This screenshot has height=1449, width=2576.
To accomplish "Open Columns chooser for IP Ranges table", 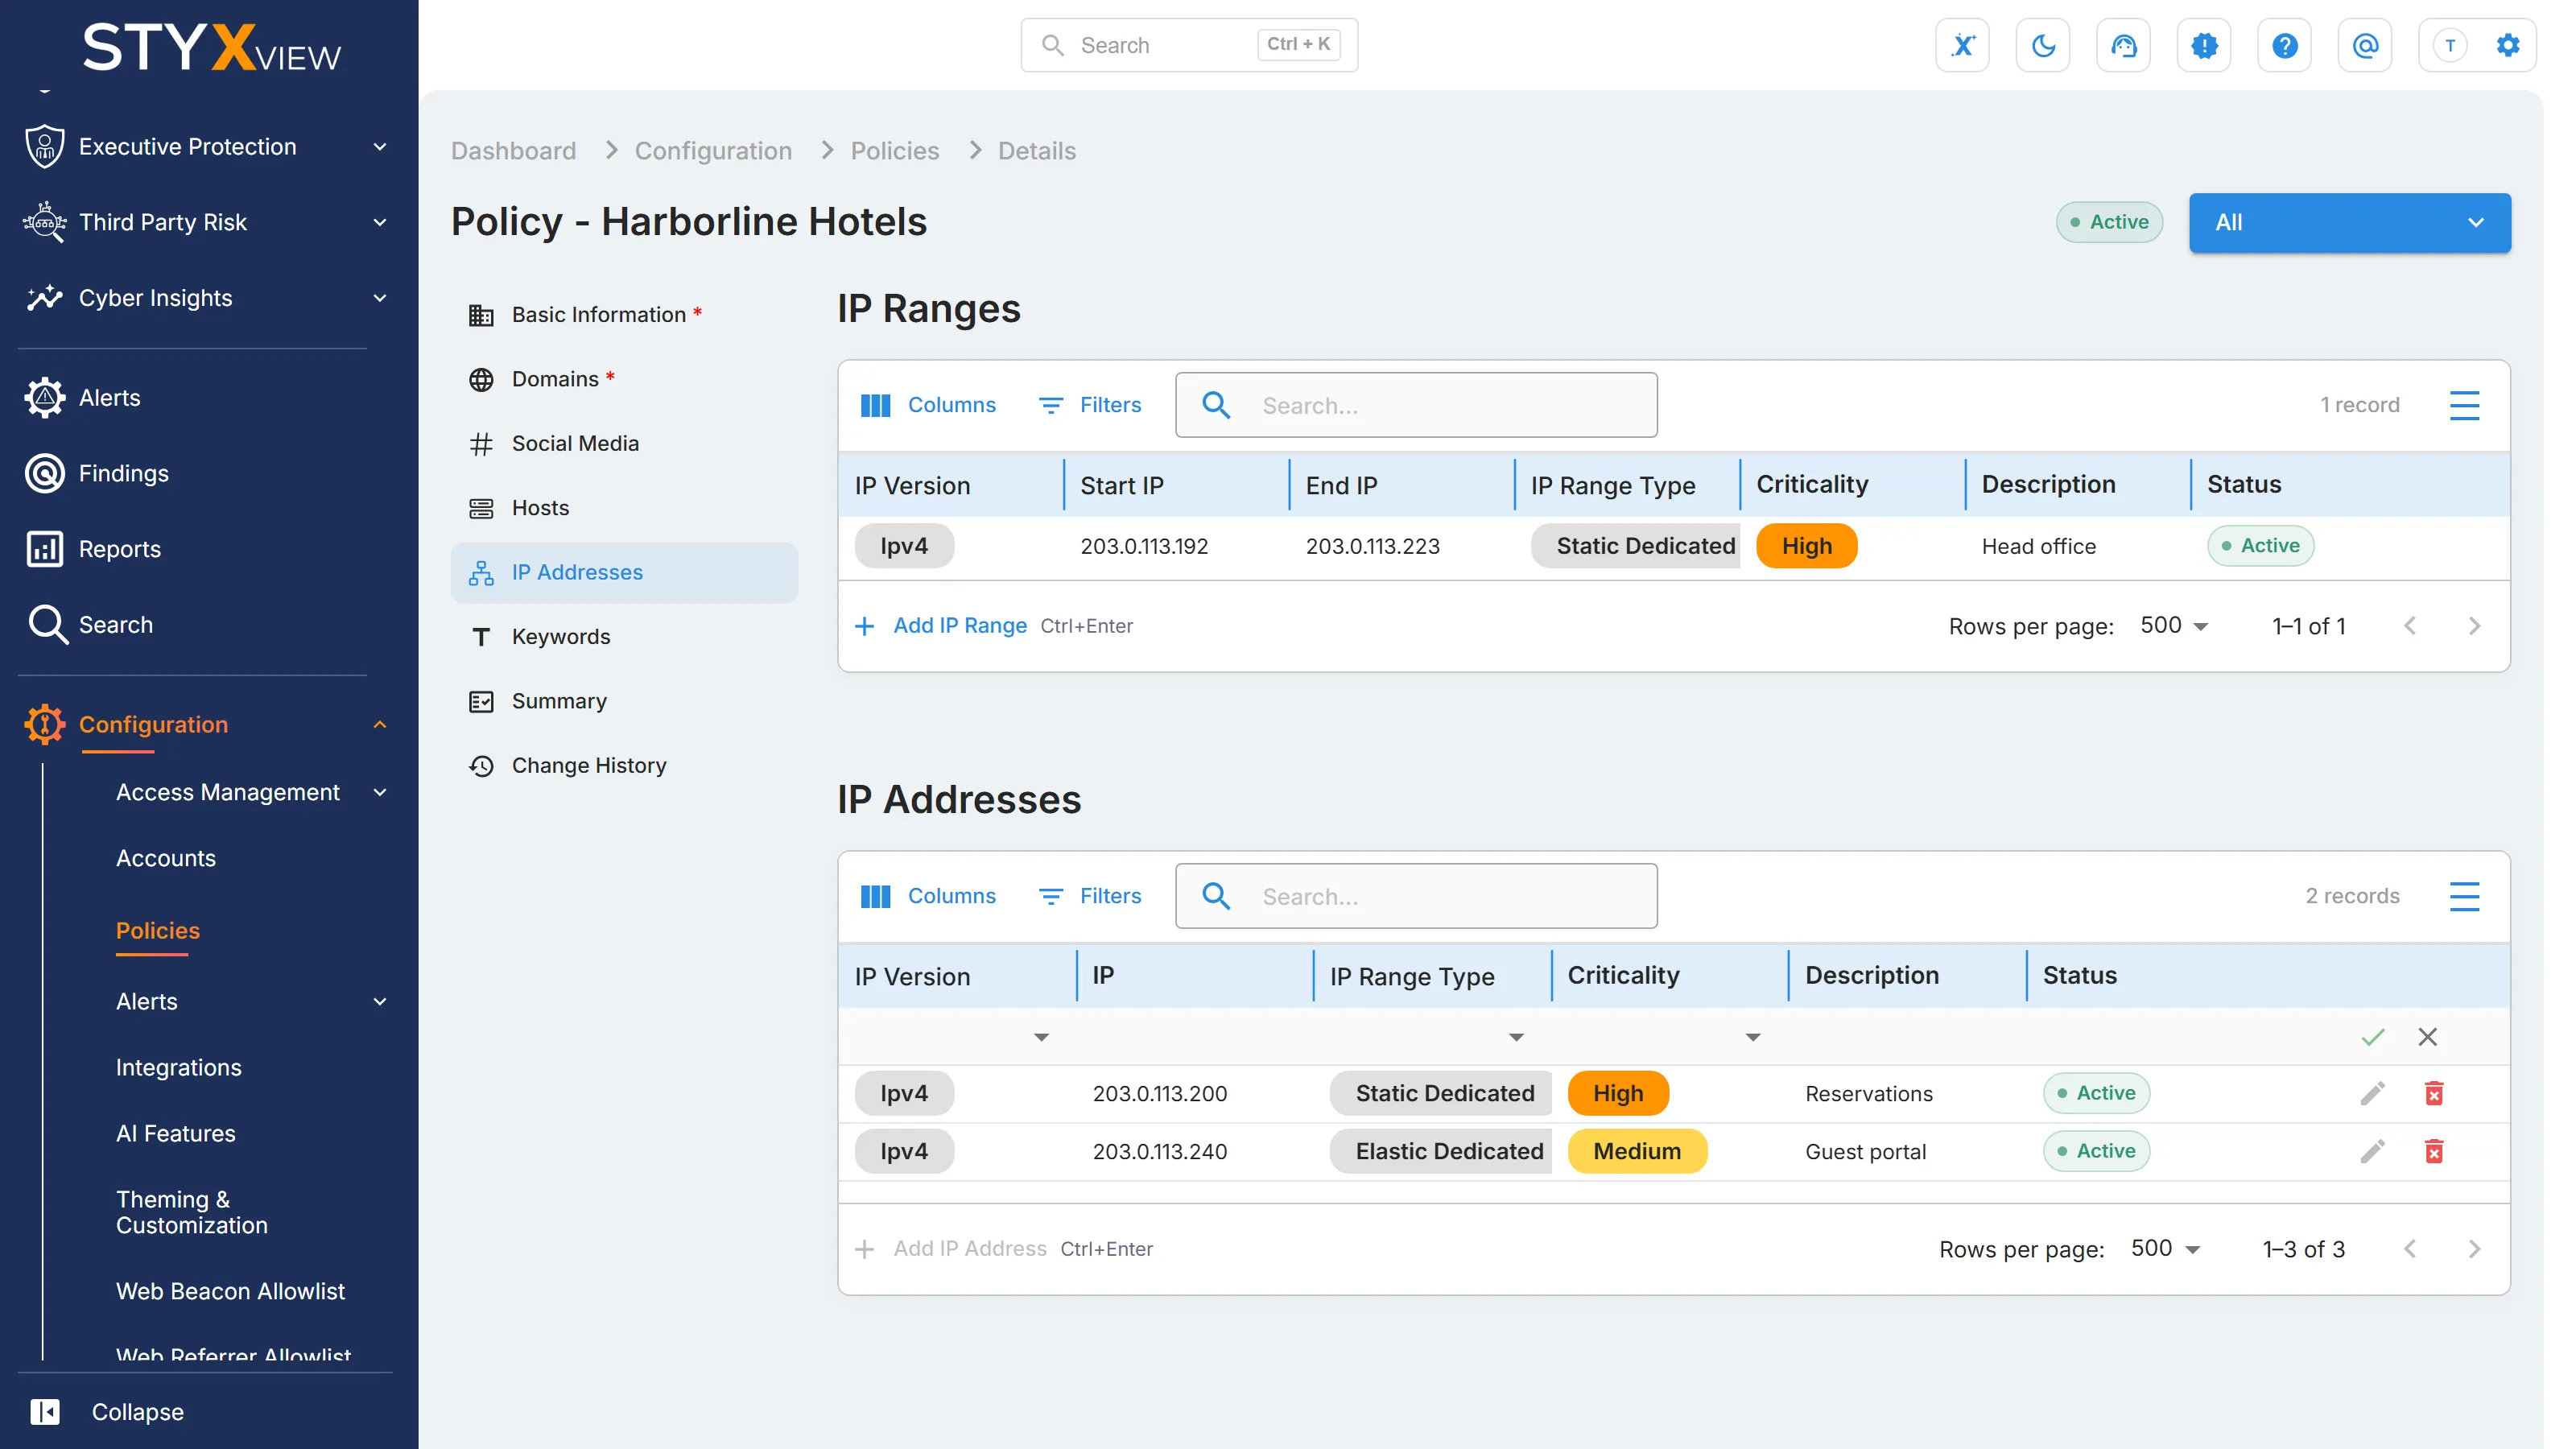I will click(928, 405).
